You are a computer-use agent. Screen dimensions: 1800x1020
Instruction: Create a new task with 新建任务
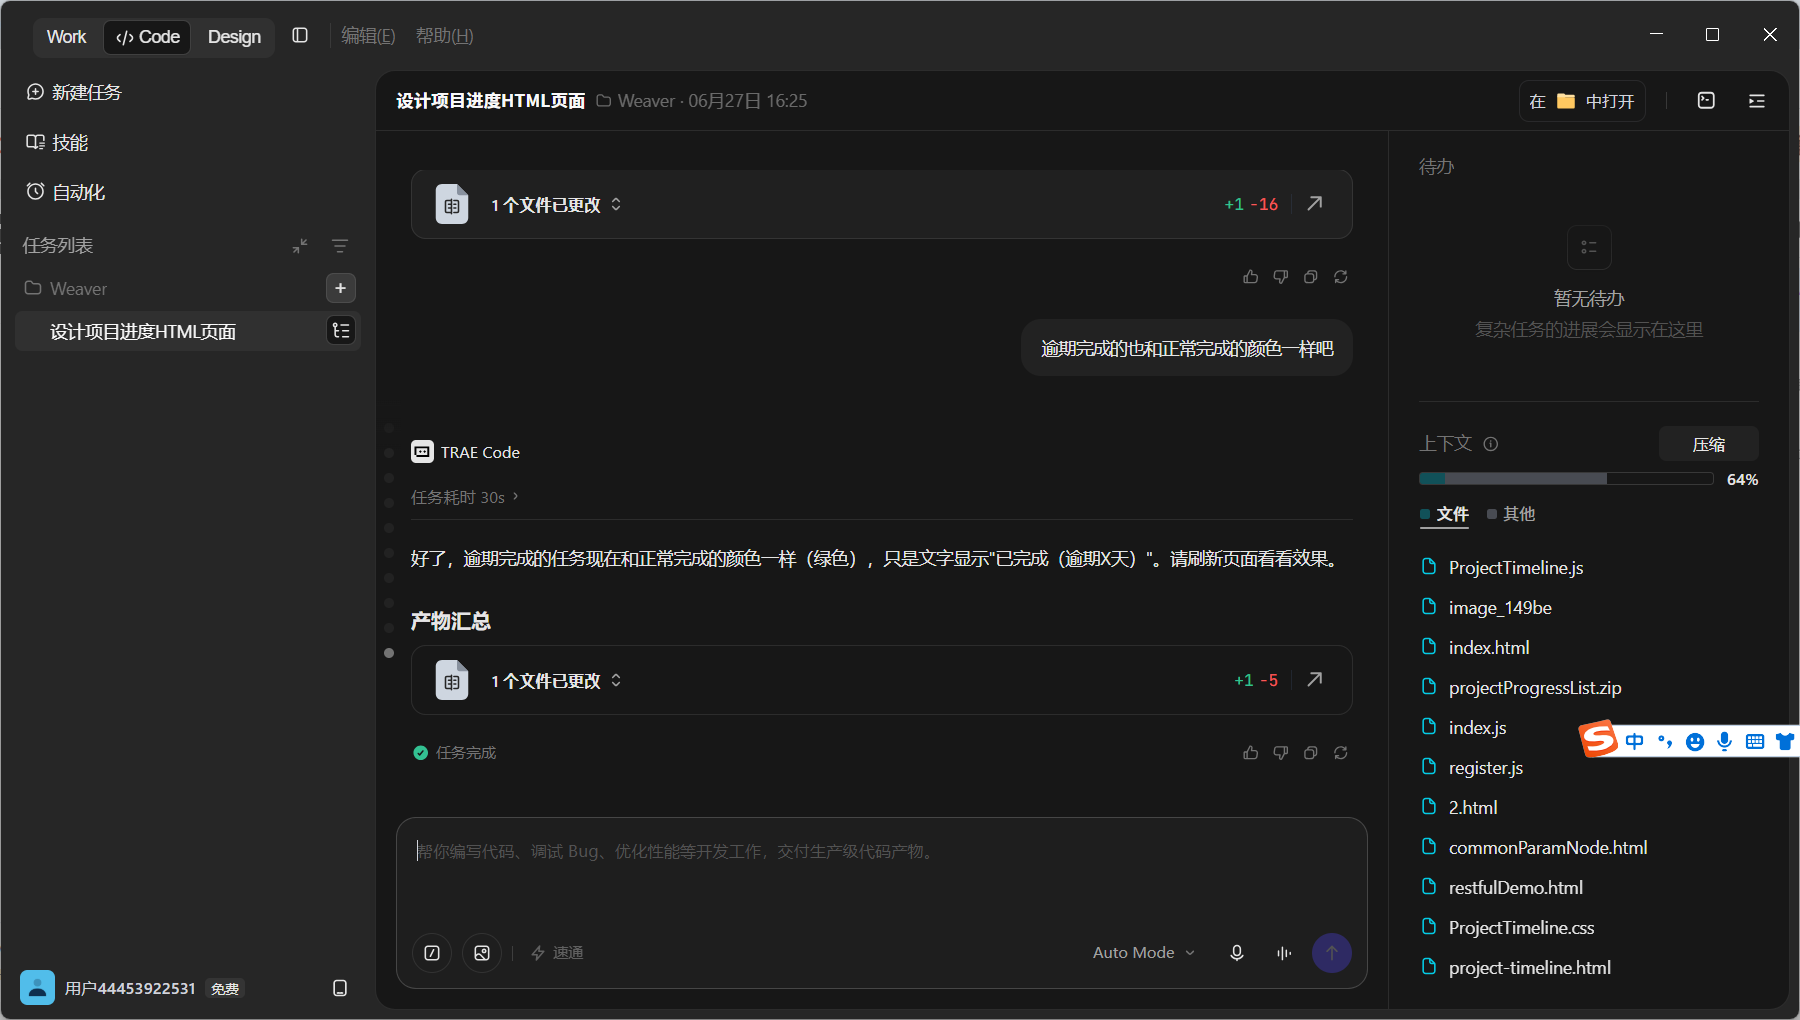[x=74, y=92]
